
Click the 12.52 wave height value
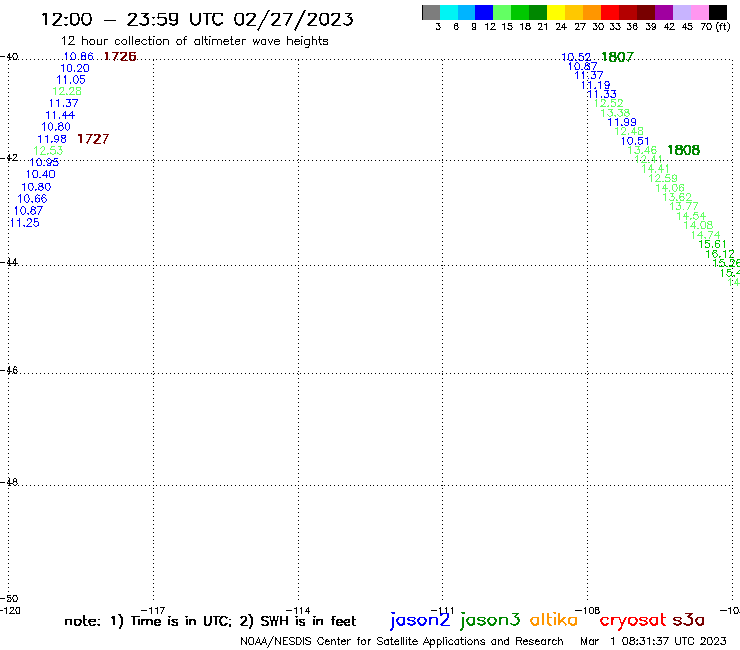point(608,103)
